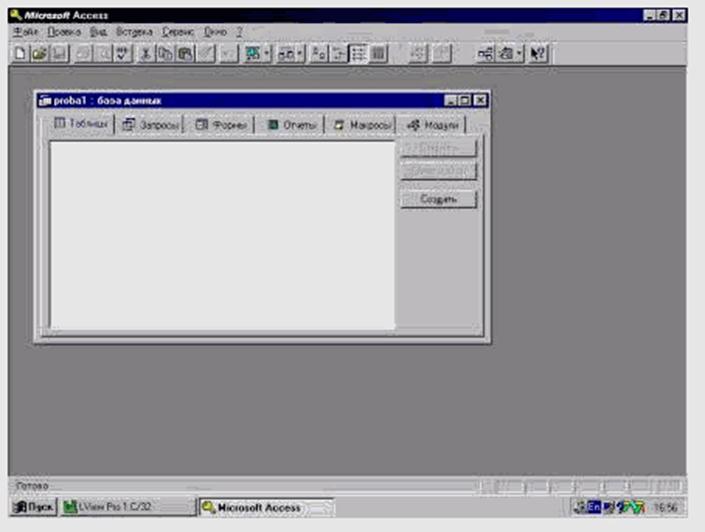This screenshot has height=532, width=705.
Task: Click the Undo toolbar icon
Action: click(x=228, y=54)
